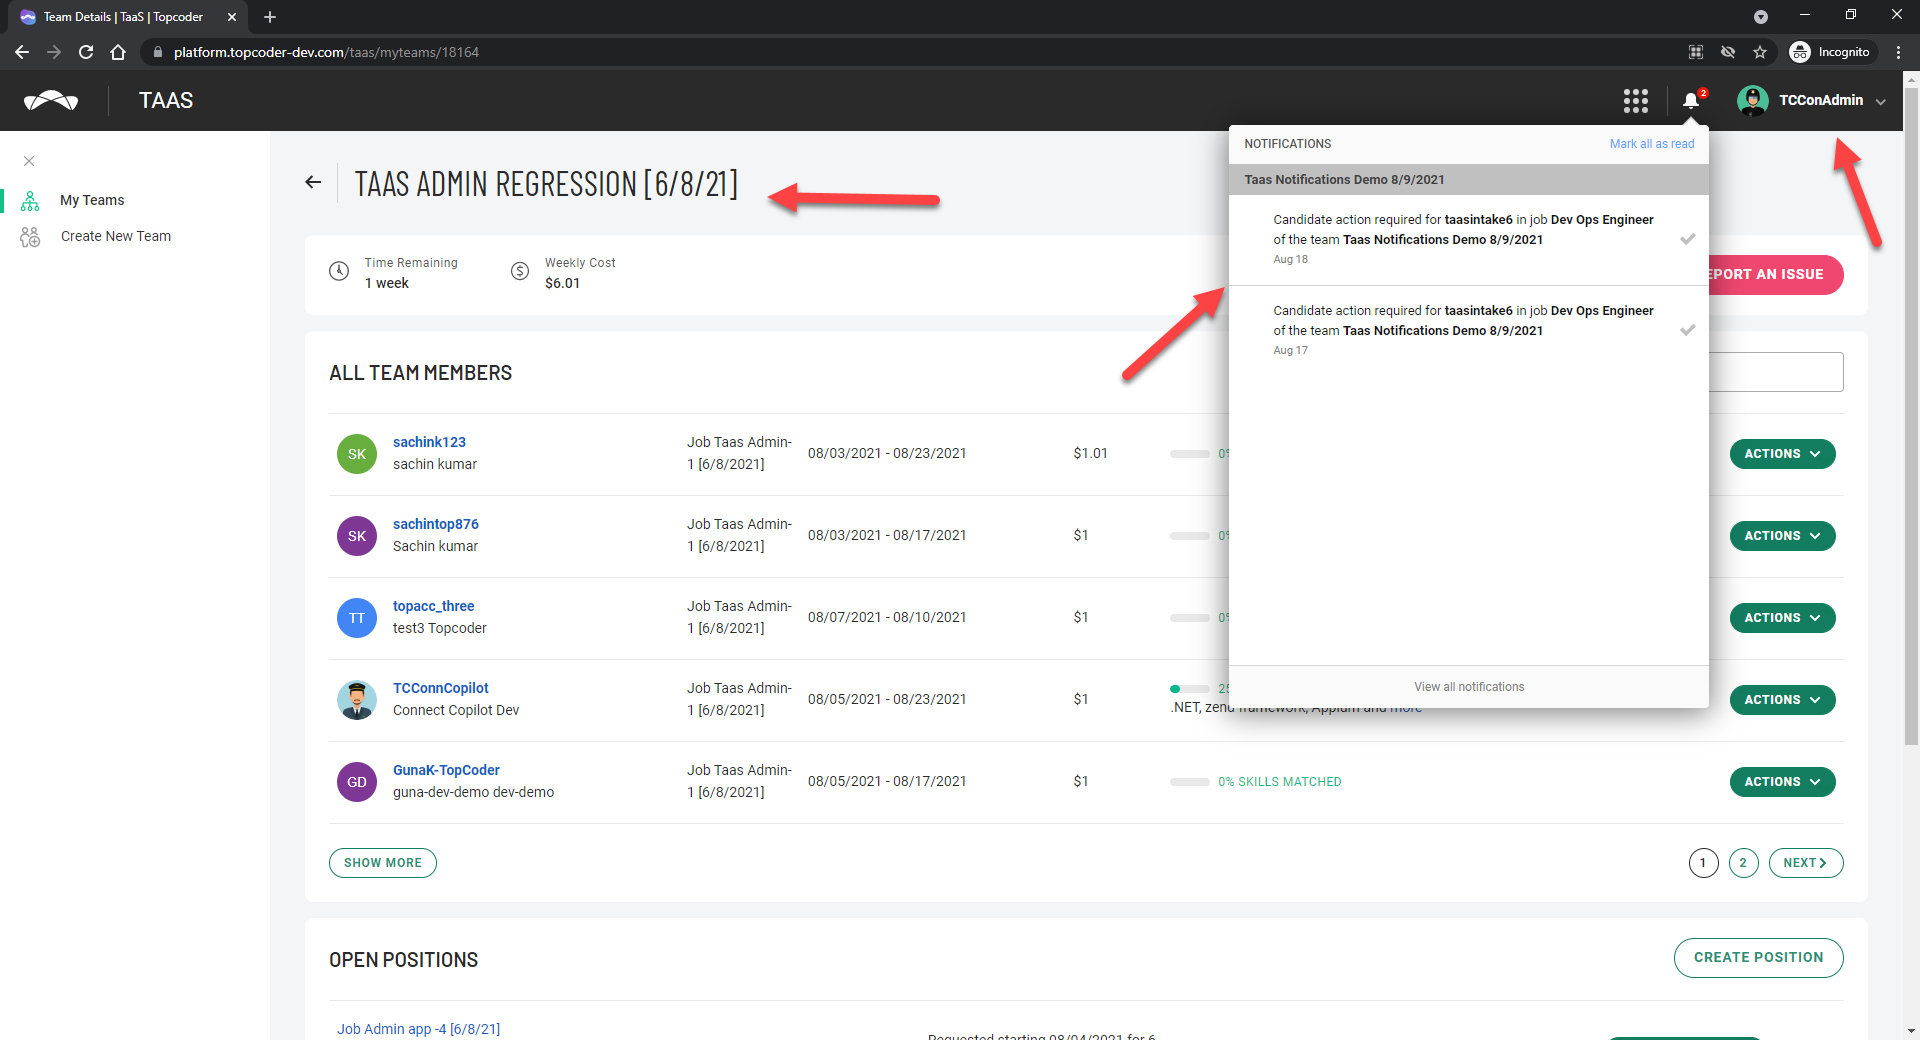Viewport: 1920px width, 1040px height.
Task: Expand Actions dropdown for sachink123
Action: pos(1783,454)
